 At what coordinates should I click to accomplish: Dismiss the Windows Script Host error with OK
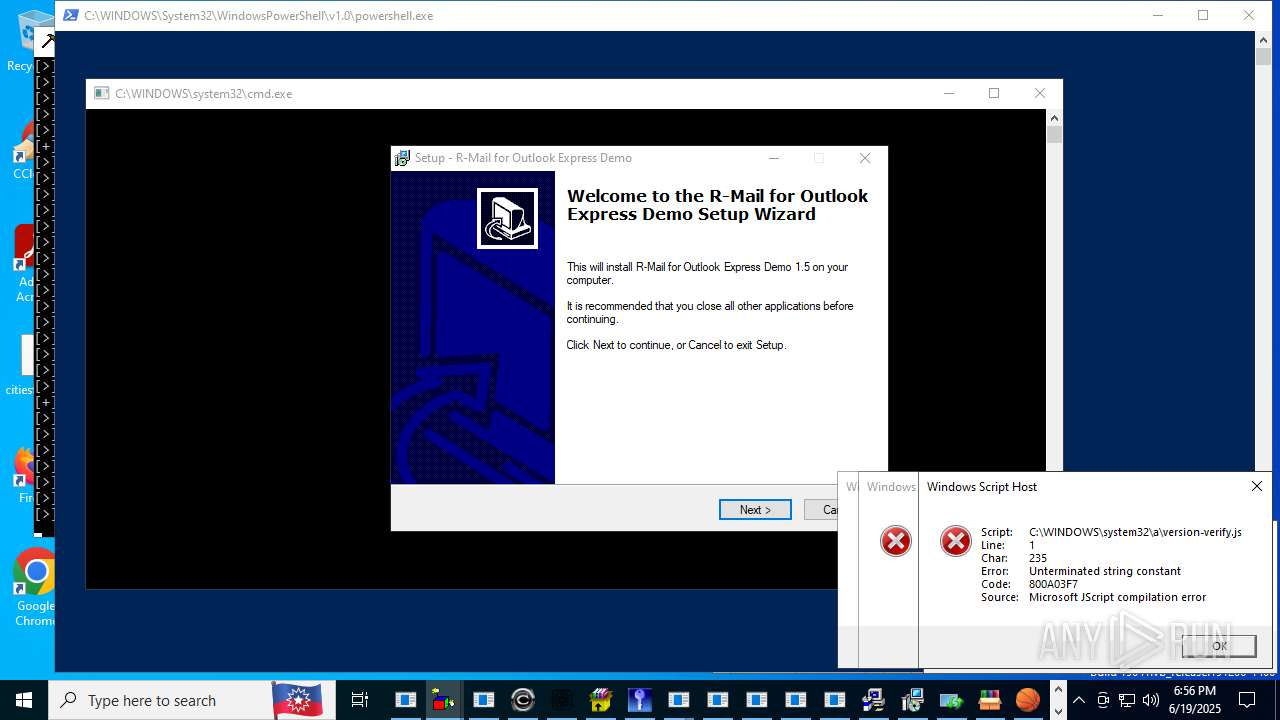(1219, 646)
